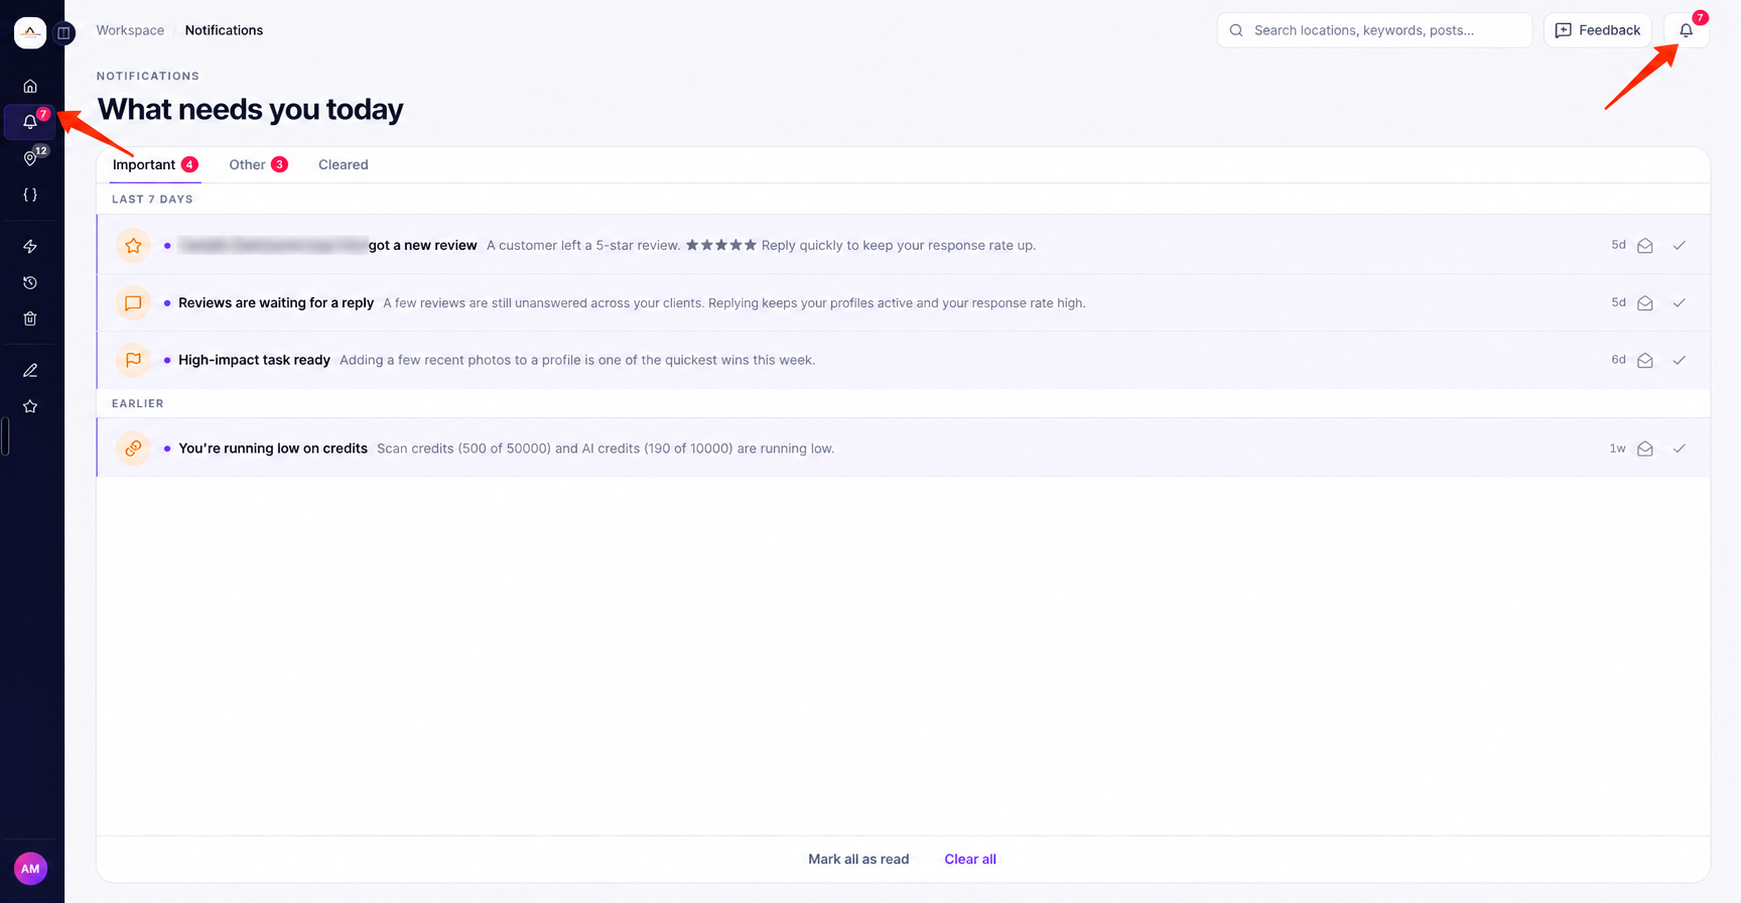Clear 'Reviews are waiting for a reply' with checkmark
Screen dimensions: 1741x903
[x=1679, y=303]
